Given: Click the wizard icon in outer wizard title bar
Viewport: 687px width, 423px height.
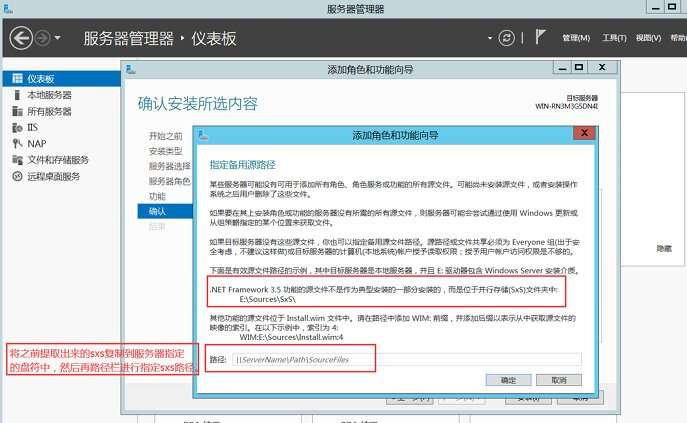Looking at the screenshot, I should tap(131, 69).
